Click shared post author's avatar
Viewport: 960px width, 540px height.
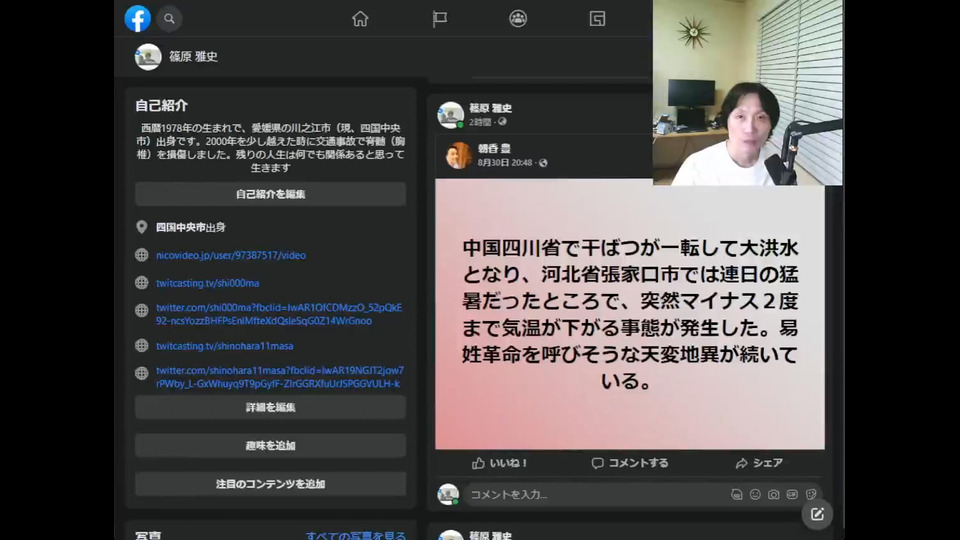pos(459,155)
